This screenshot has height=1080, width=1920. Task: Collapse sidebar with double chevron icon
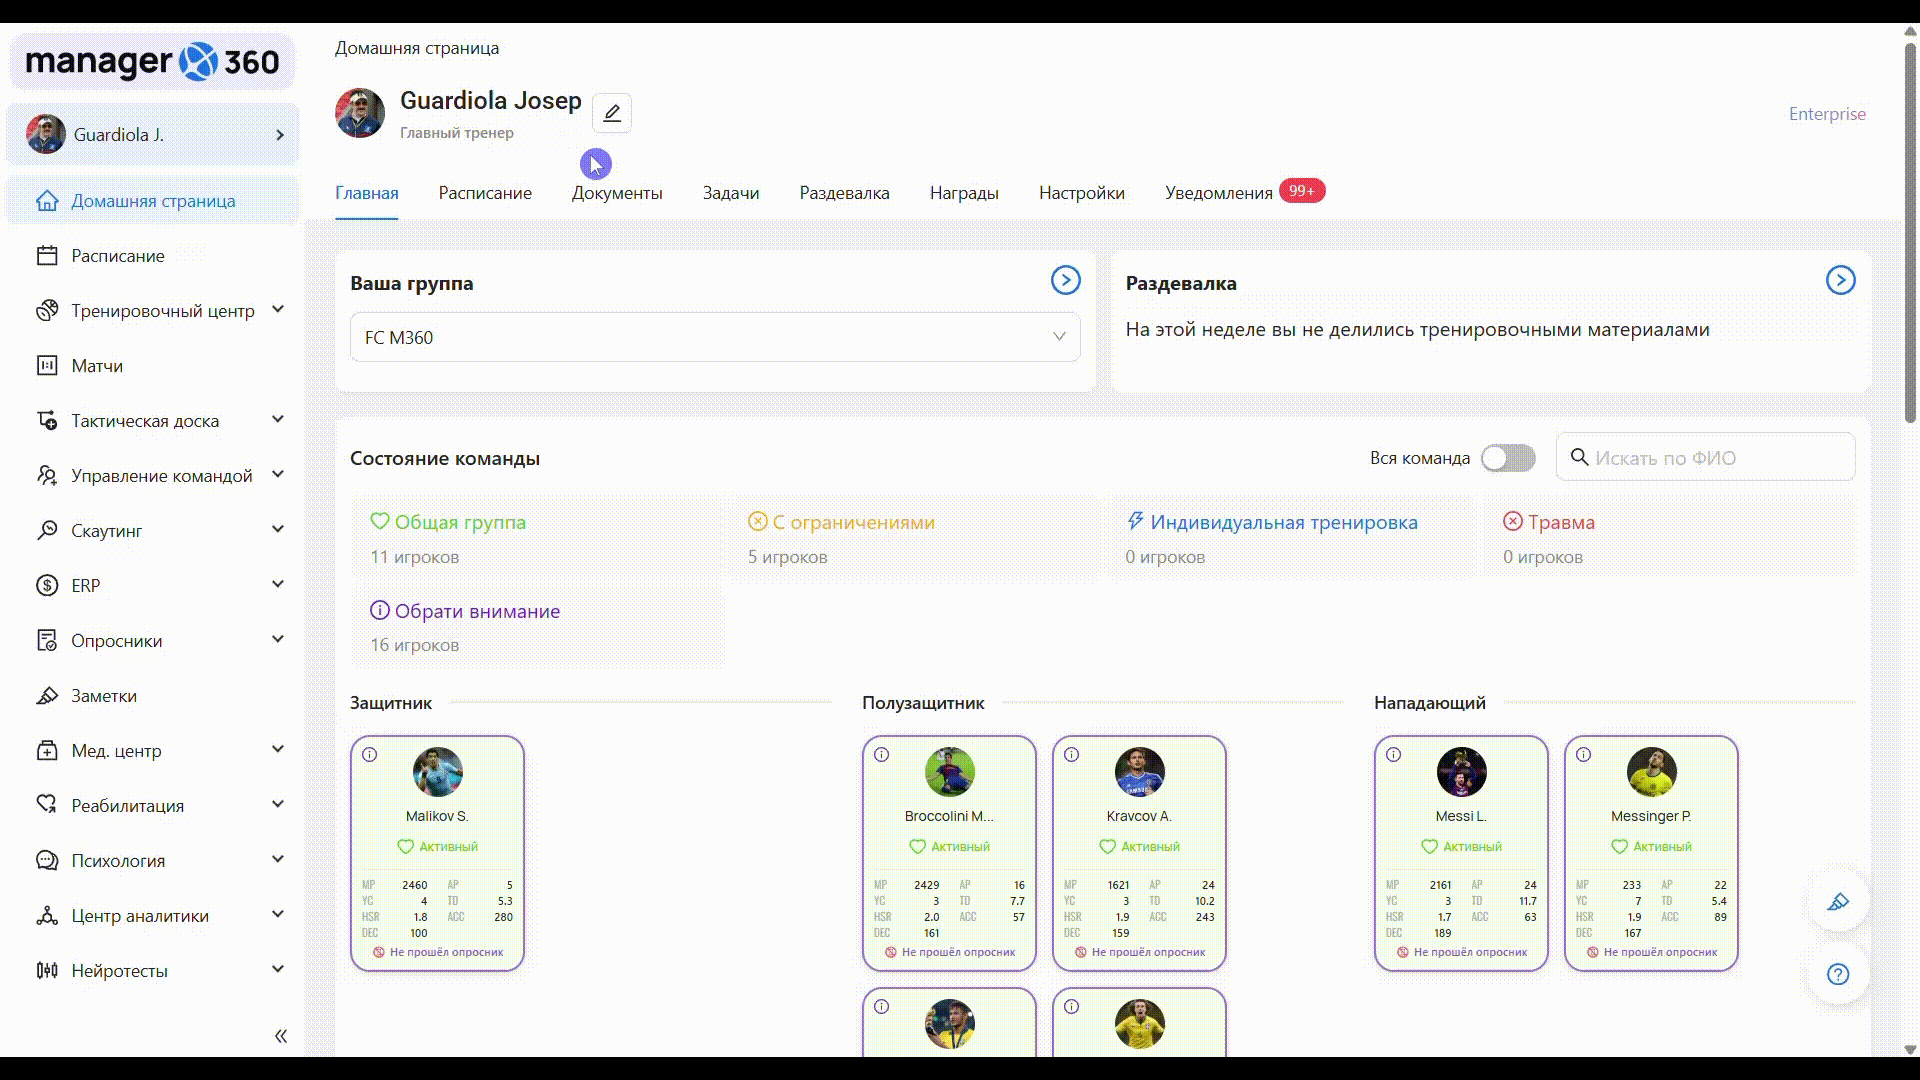coord(281,1036)
